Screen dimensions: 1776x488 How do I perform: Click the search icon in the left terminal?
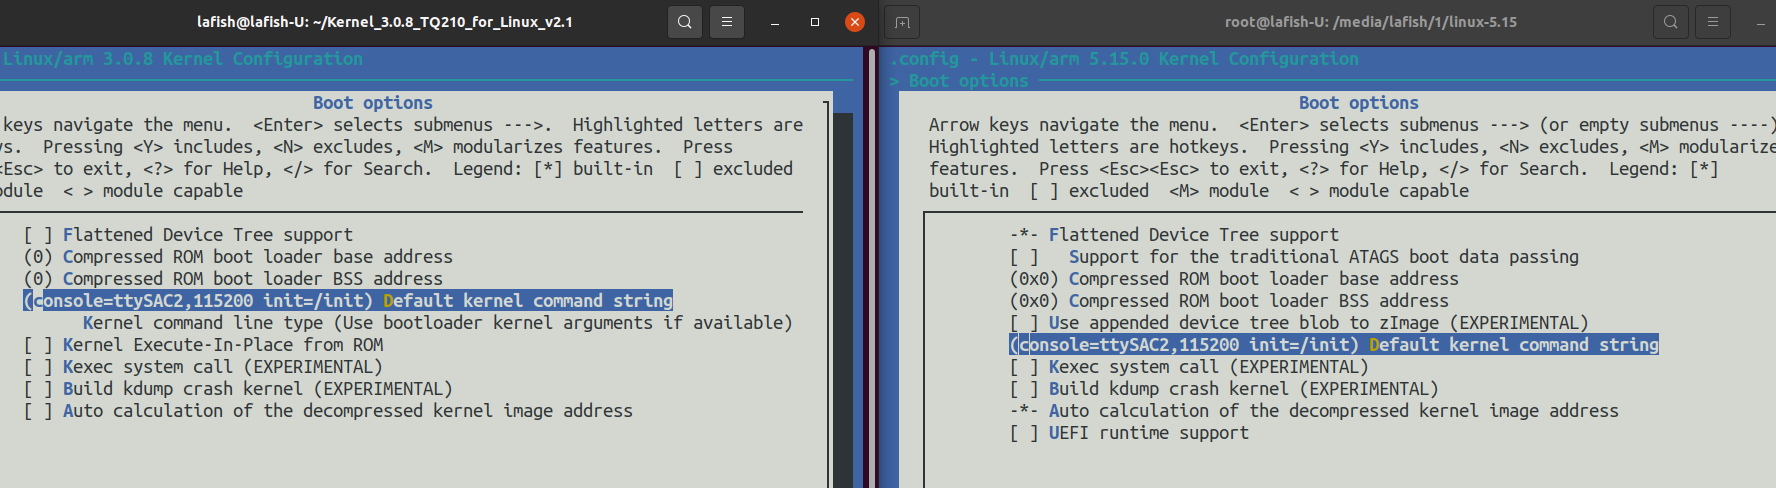click(x=684, y=22)
